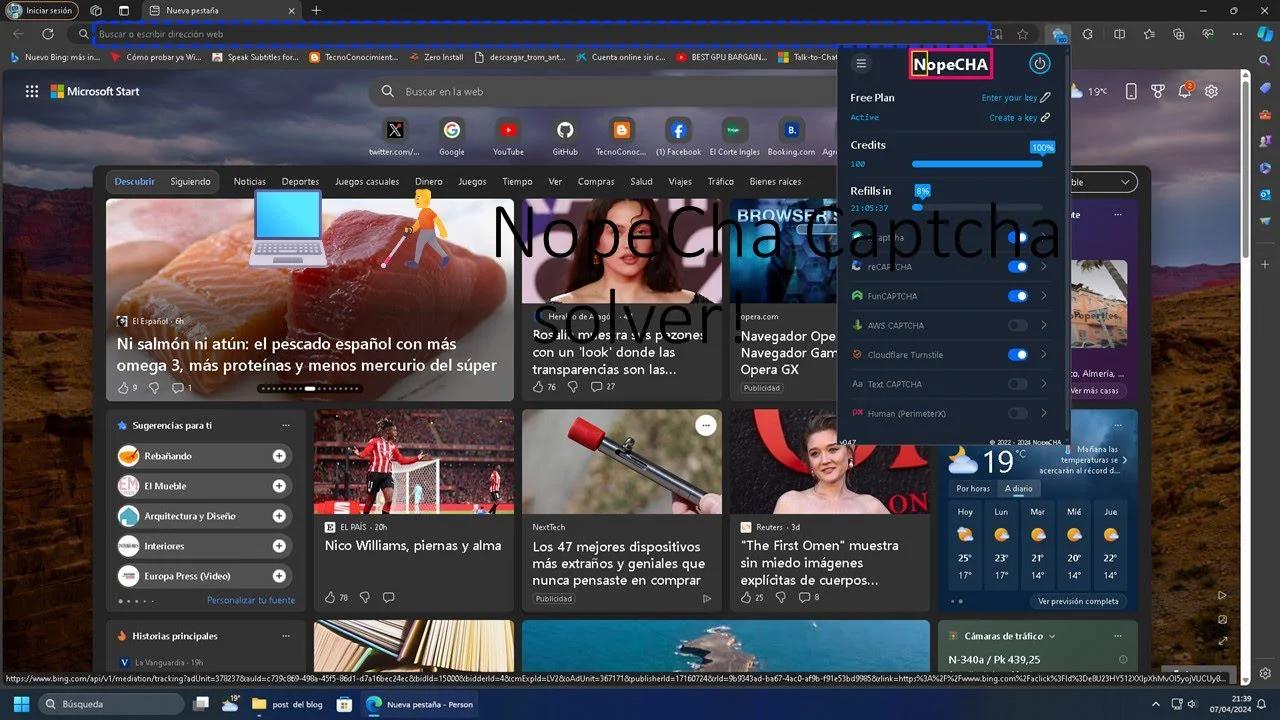1280x720 pixels.
Task: Open the GitHub shortcut tile
Action: pyautogui.click(x=565, y=130)
